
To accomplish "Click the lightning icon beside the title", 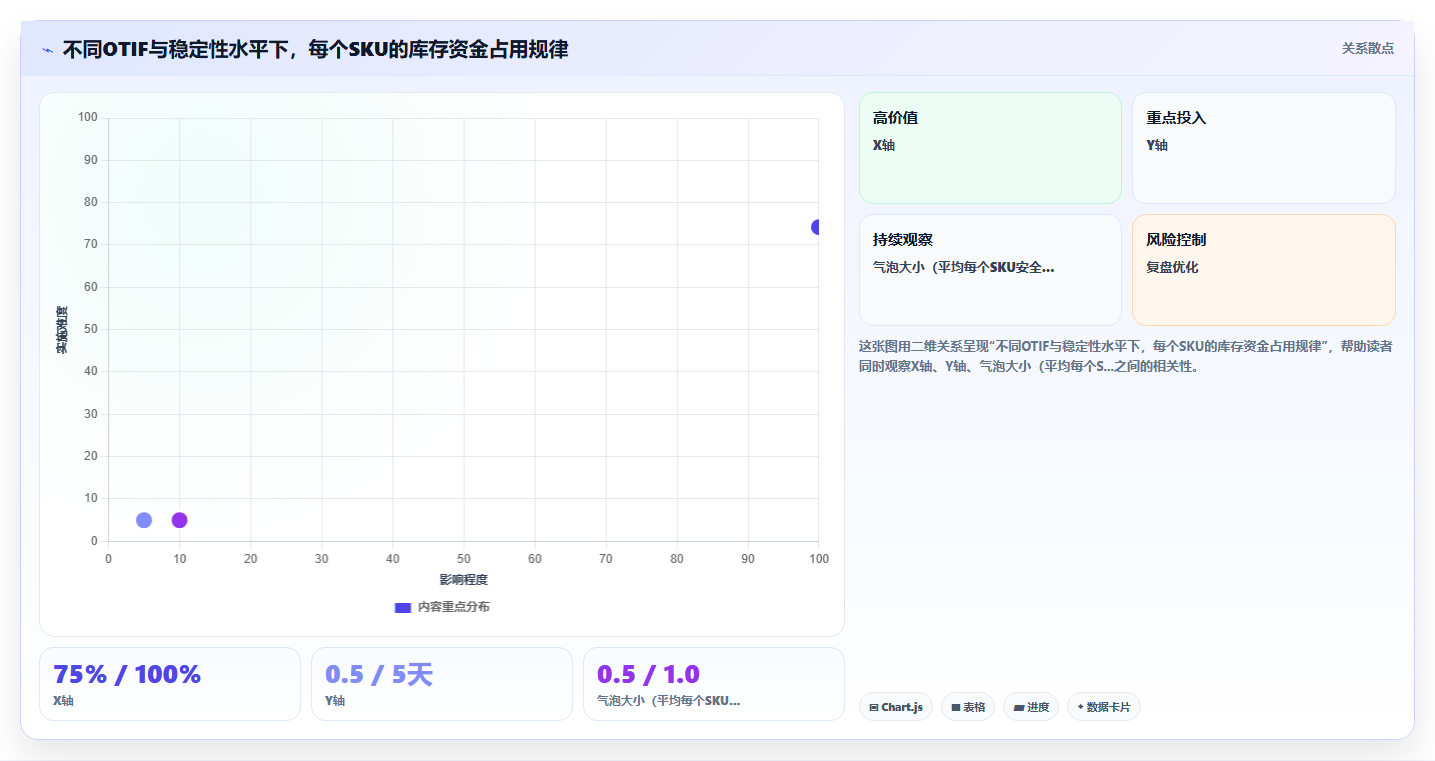I will coord(47,50).
